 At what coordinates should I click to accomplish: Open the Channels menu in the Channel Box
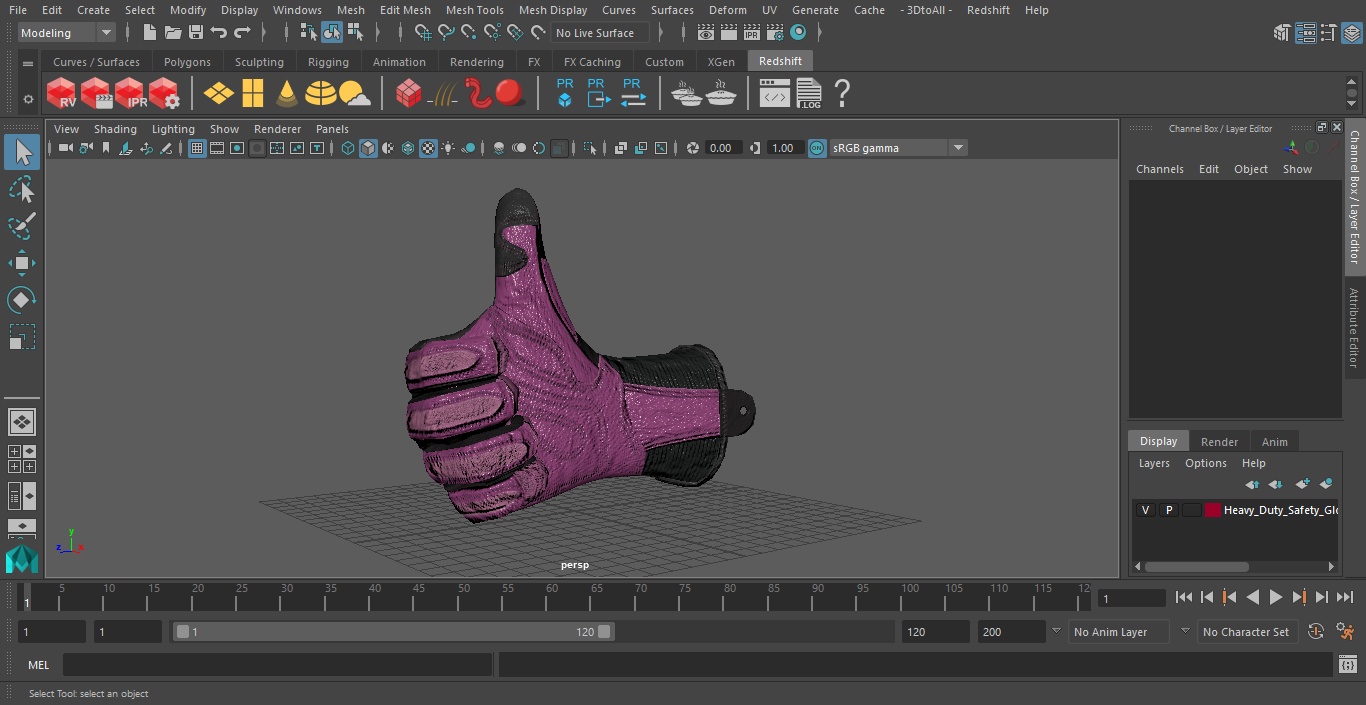click(x=1159, y=169)
